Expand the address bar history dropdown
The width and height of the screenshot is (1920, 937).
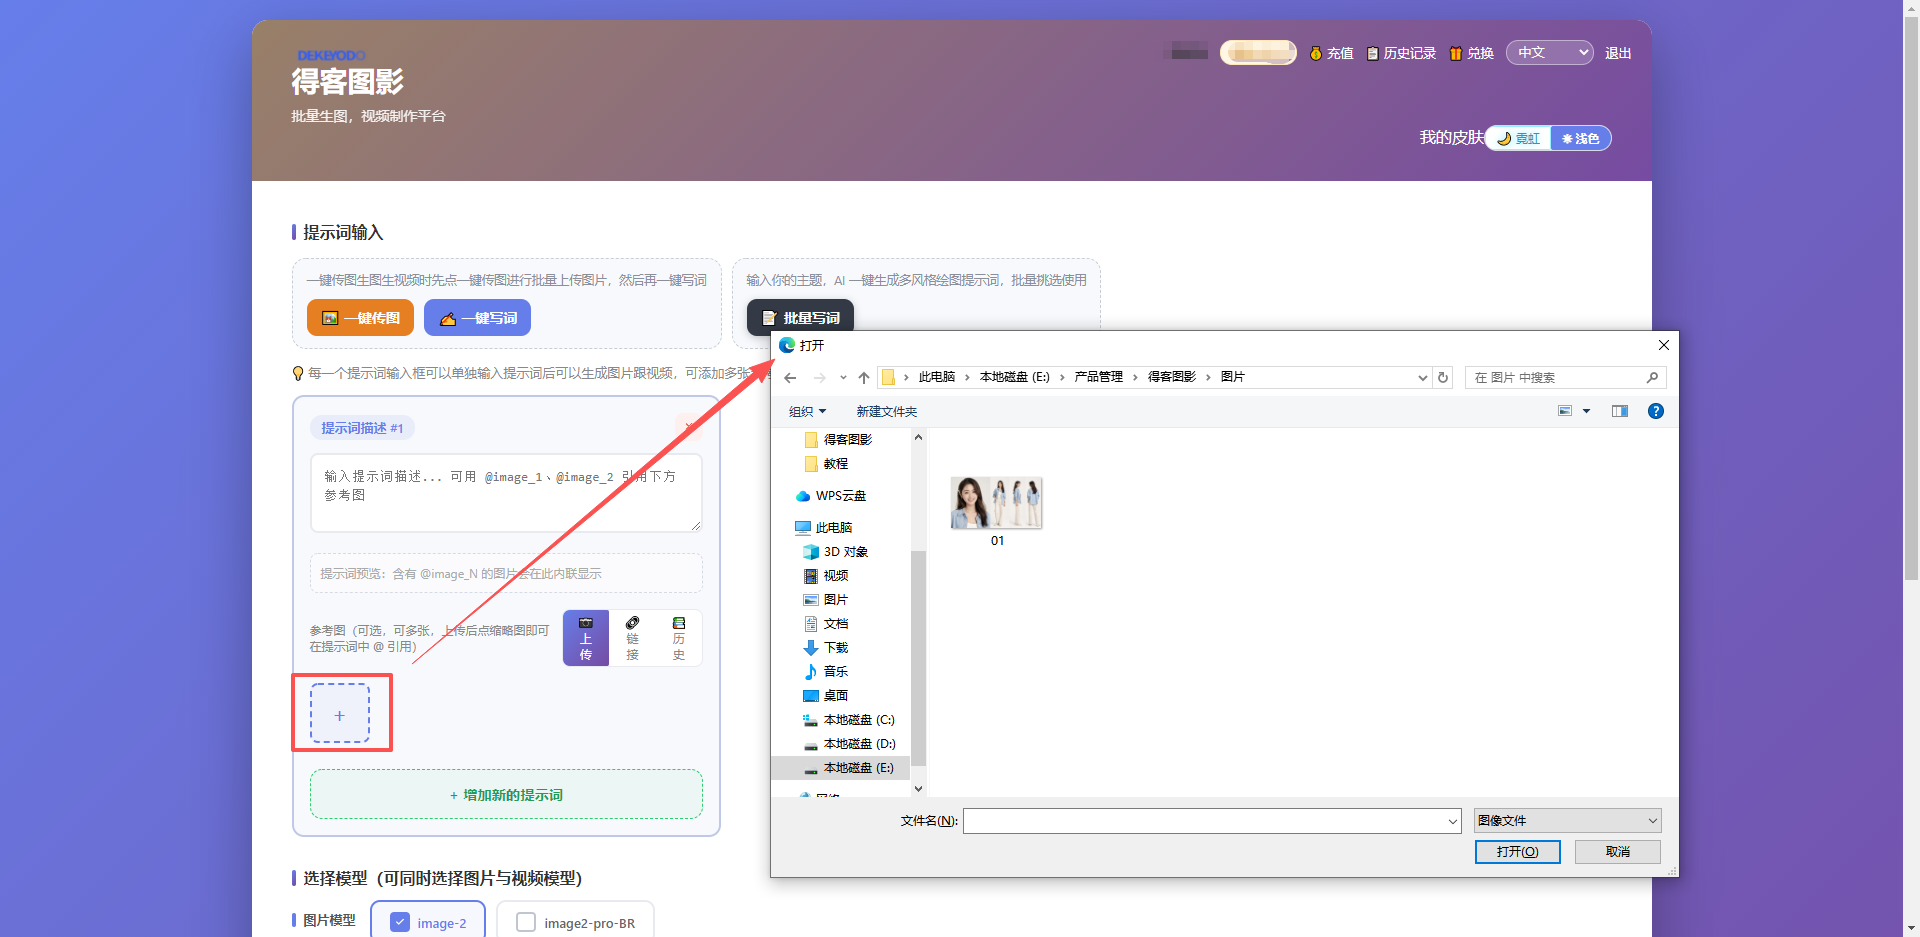pyautogui.click(x=1423, y=378)
